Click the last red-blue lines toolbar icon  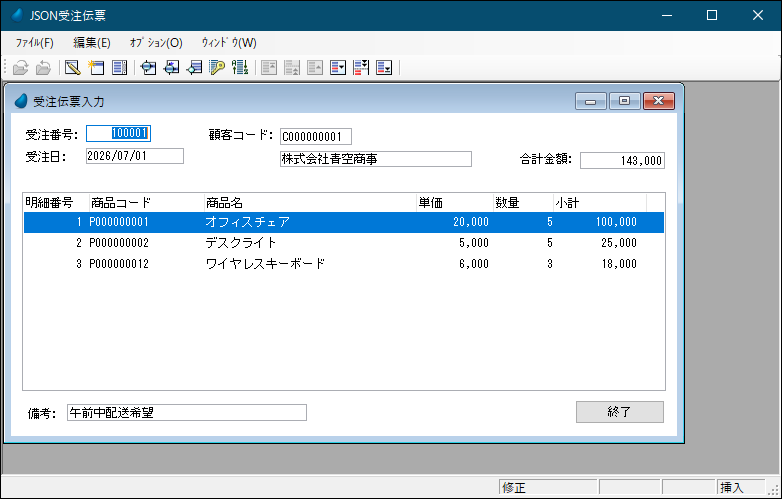(384, 67)
